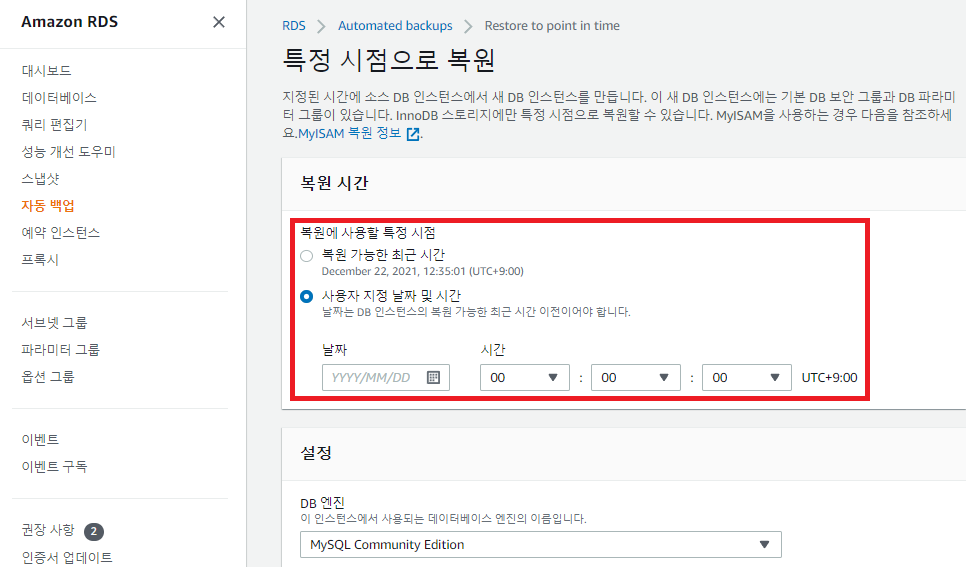Open the MyISAM 복원 정보 external link

(x=359, y=133)
